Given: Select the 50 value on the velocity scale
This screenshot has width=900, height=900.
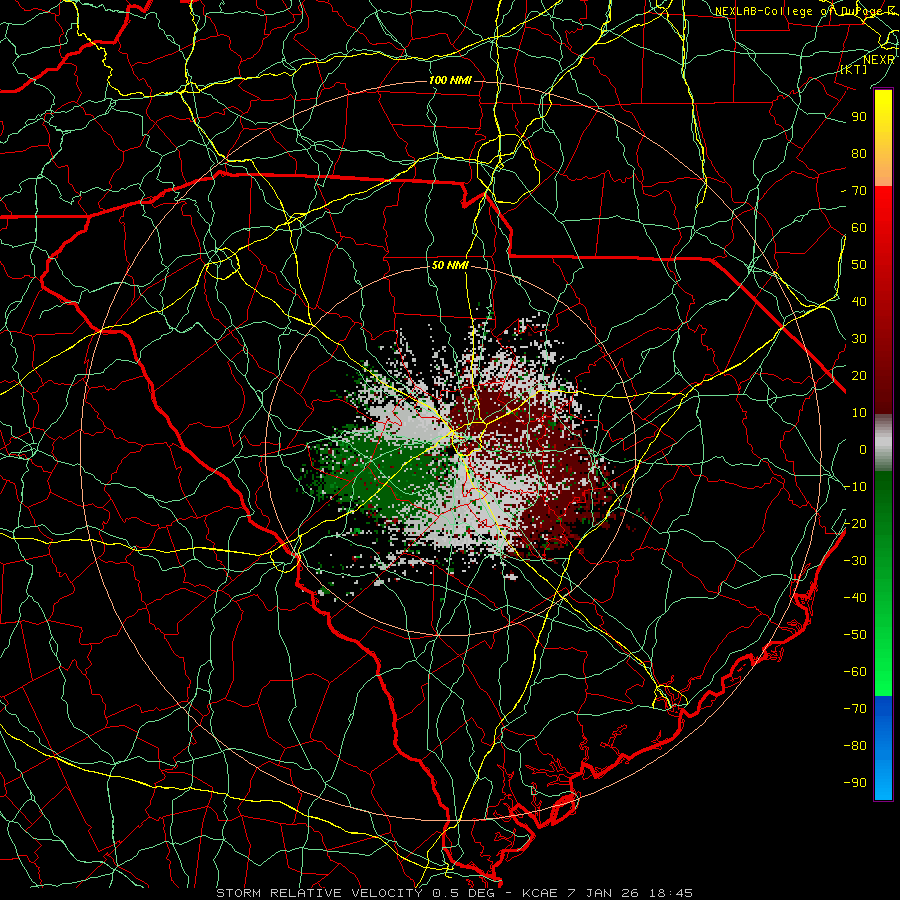Looking at the screenshot, I should coord(859,265).
